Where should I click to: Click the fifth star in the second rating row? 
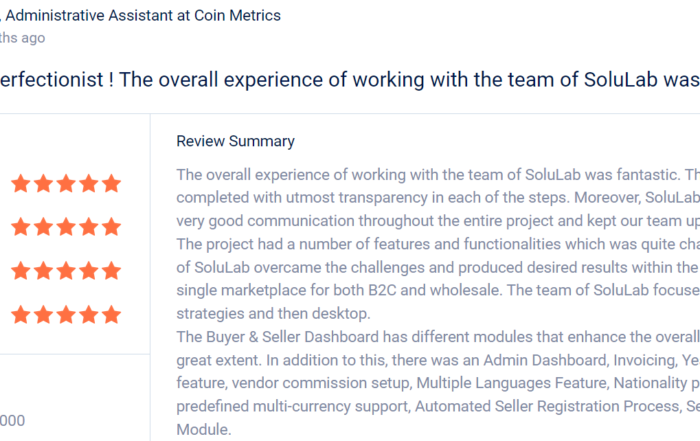pos(112,227)
